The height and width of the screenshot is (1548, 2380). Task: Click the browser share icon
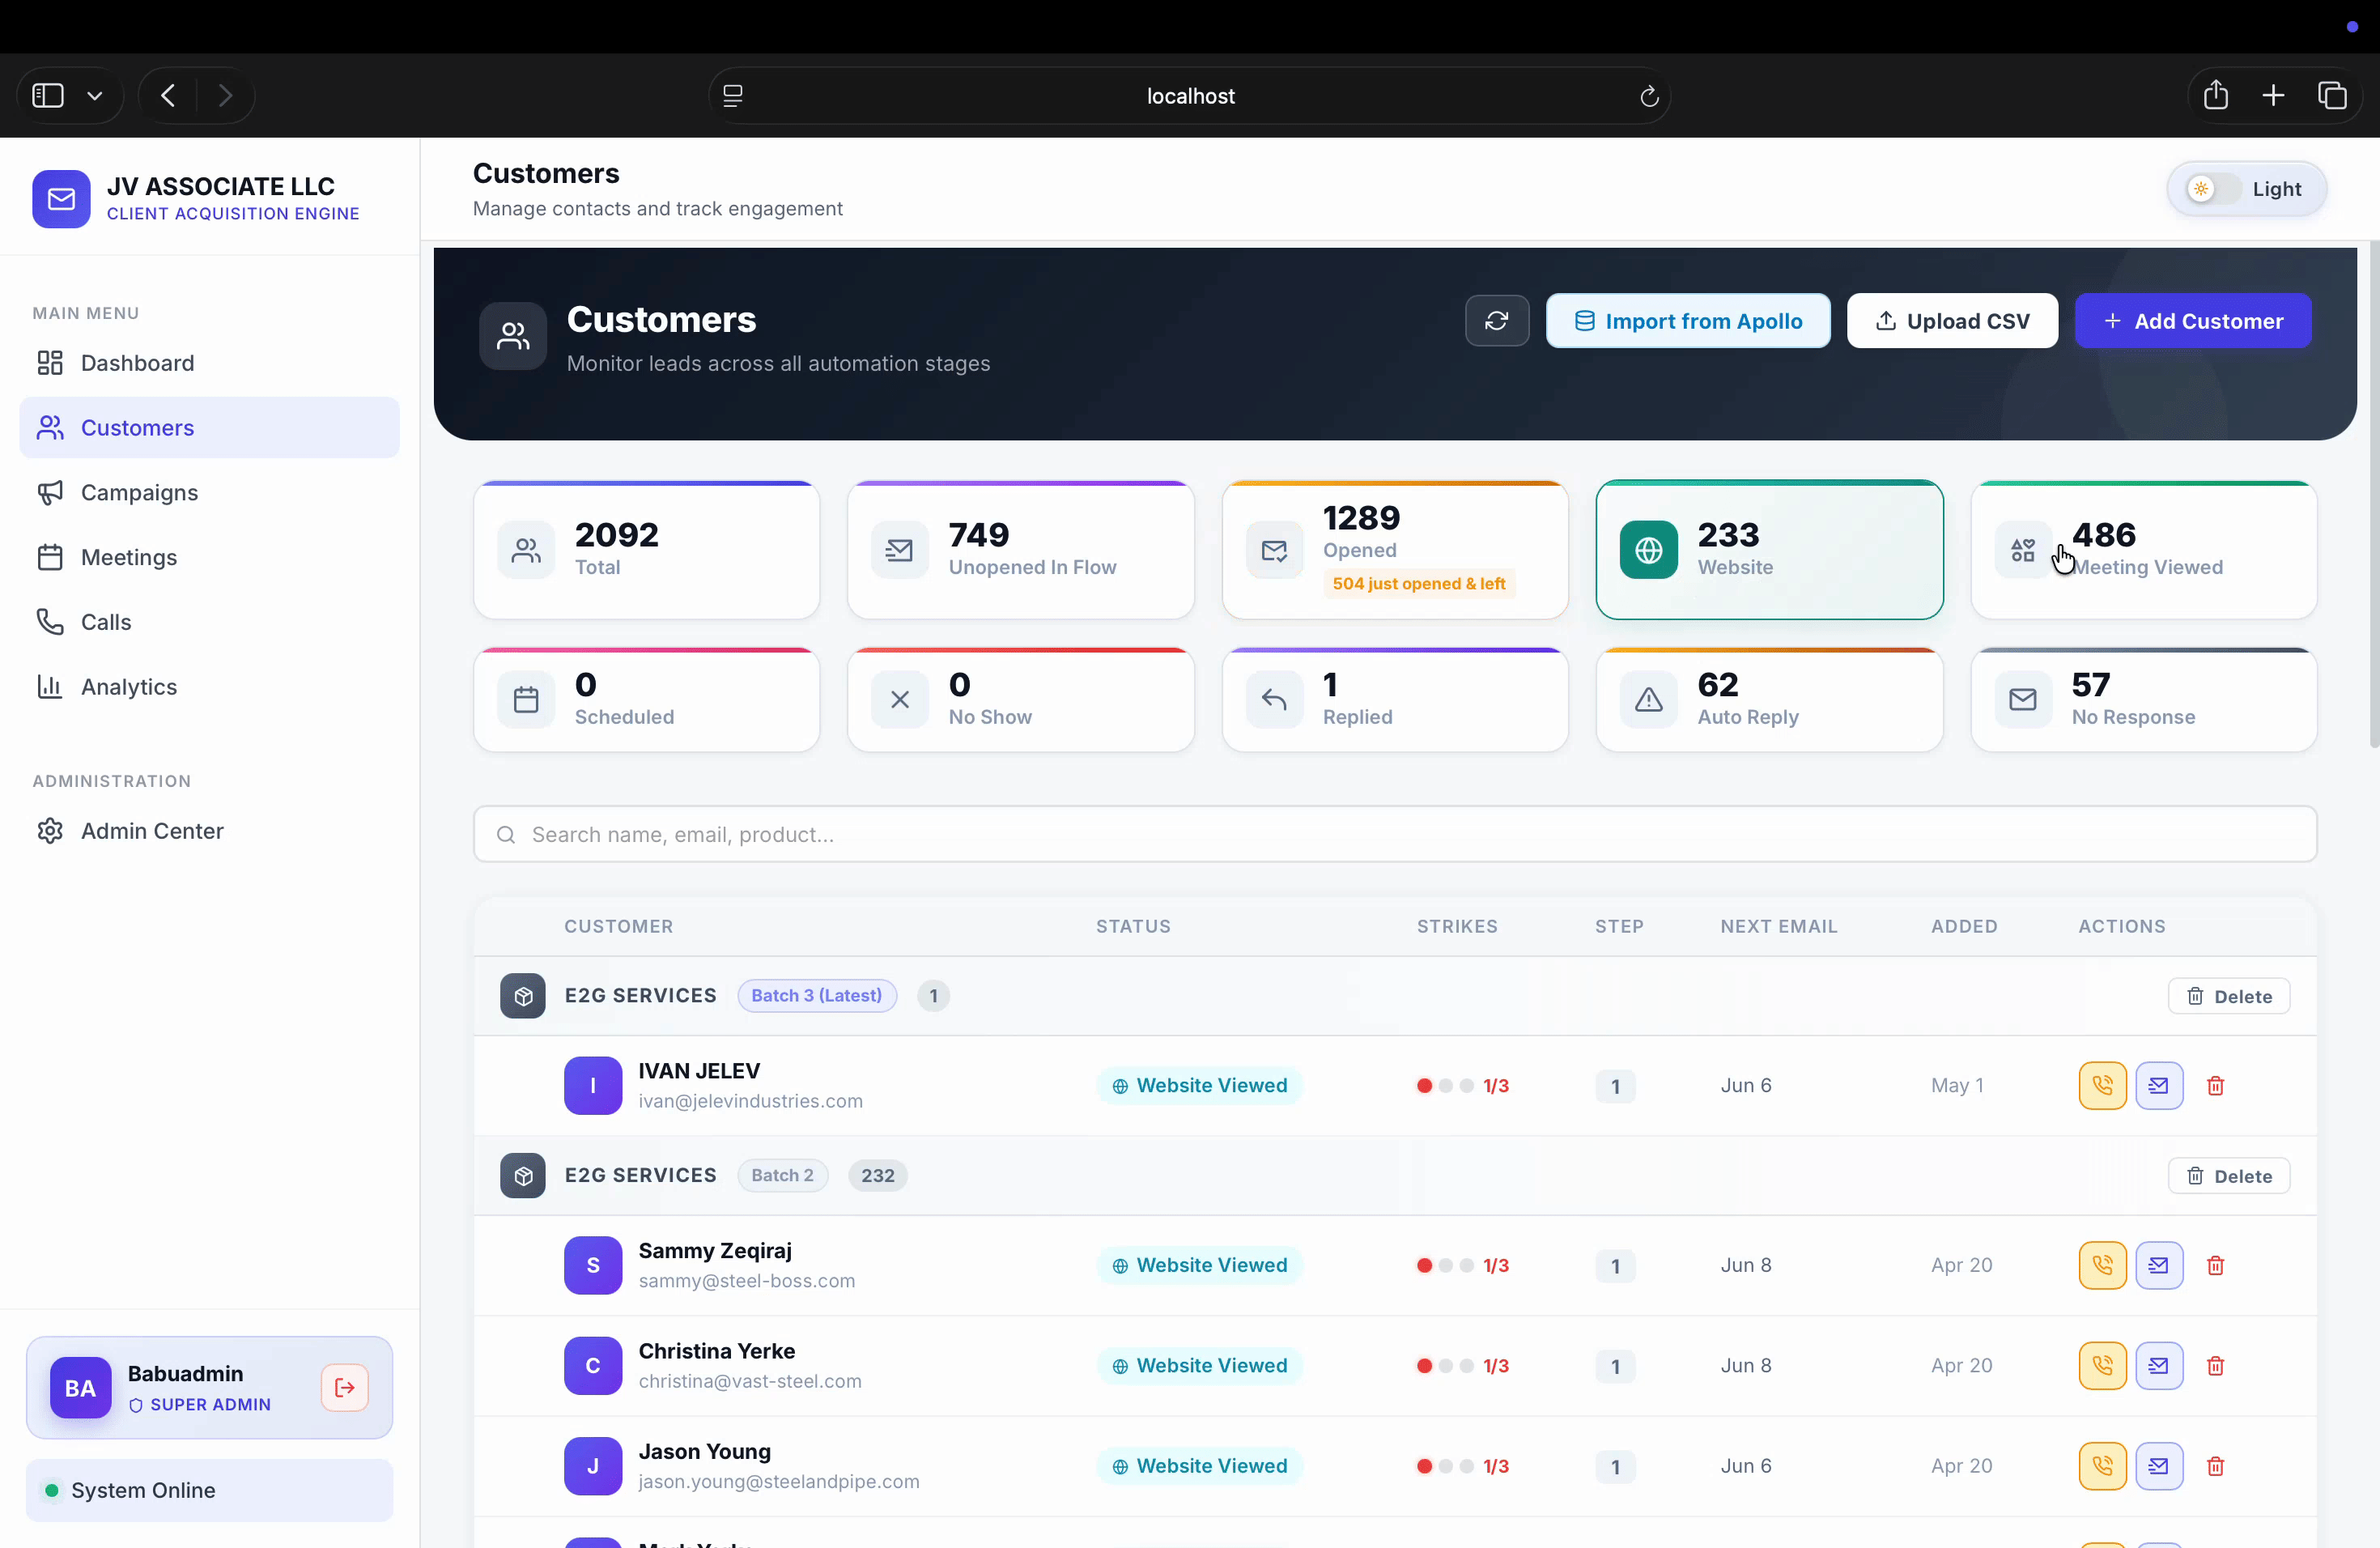coord(2215,95)
